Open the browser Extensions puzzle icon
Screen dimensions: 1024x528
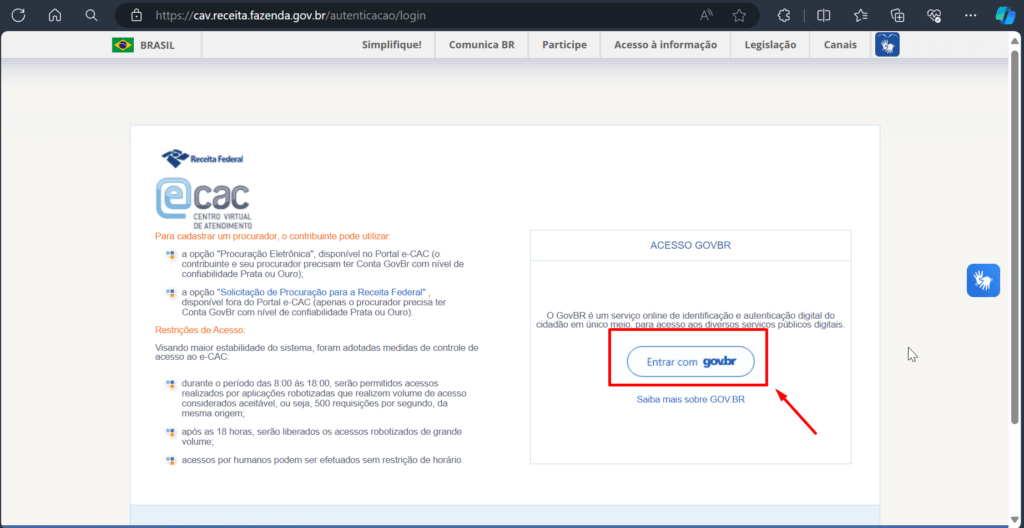pyautogui.click(x=784, y=15)
